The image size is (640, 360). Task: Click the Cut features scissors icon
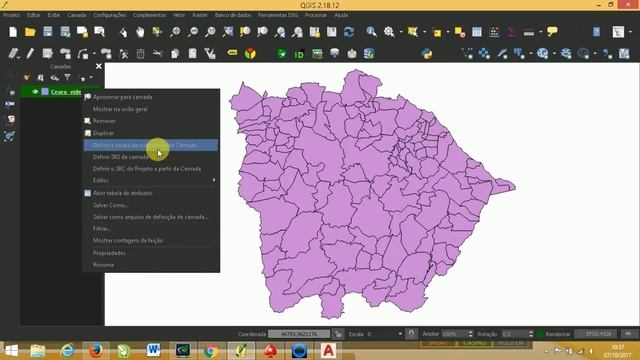[158, 53]
